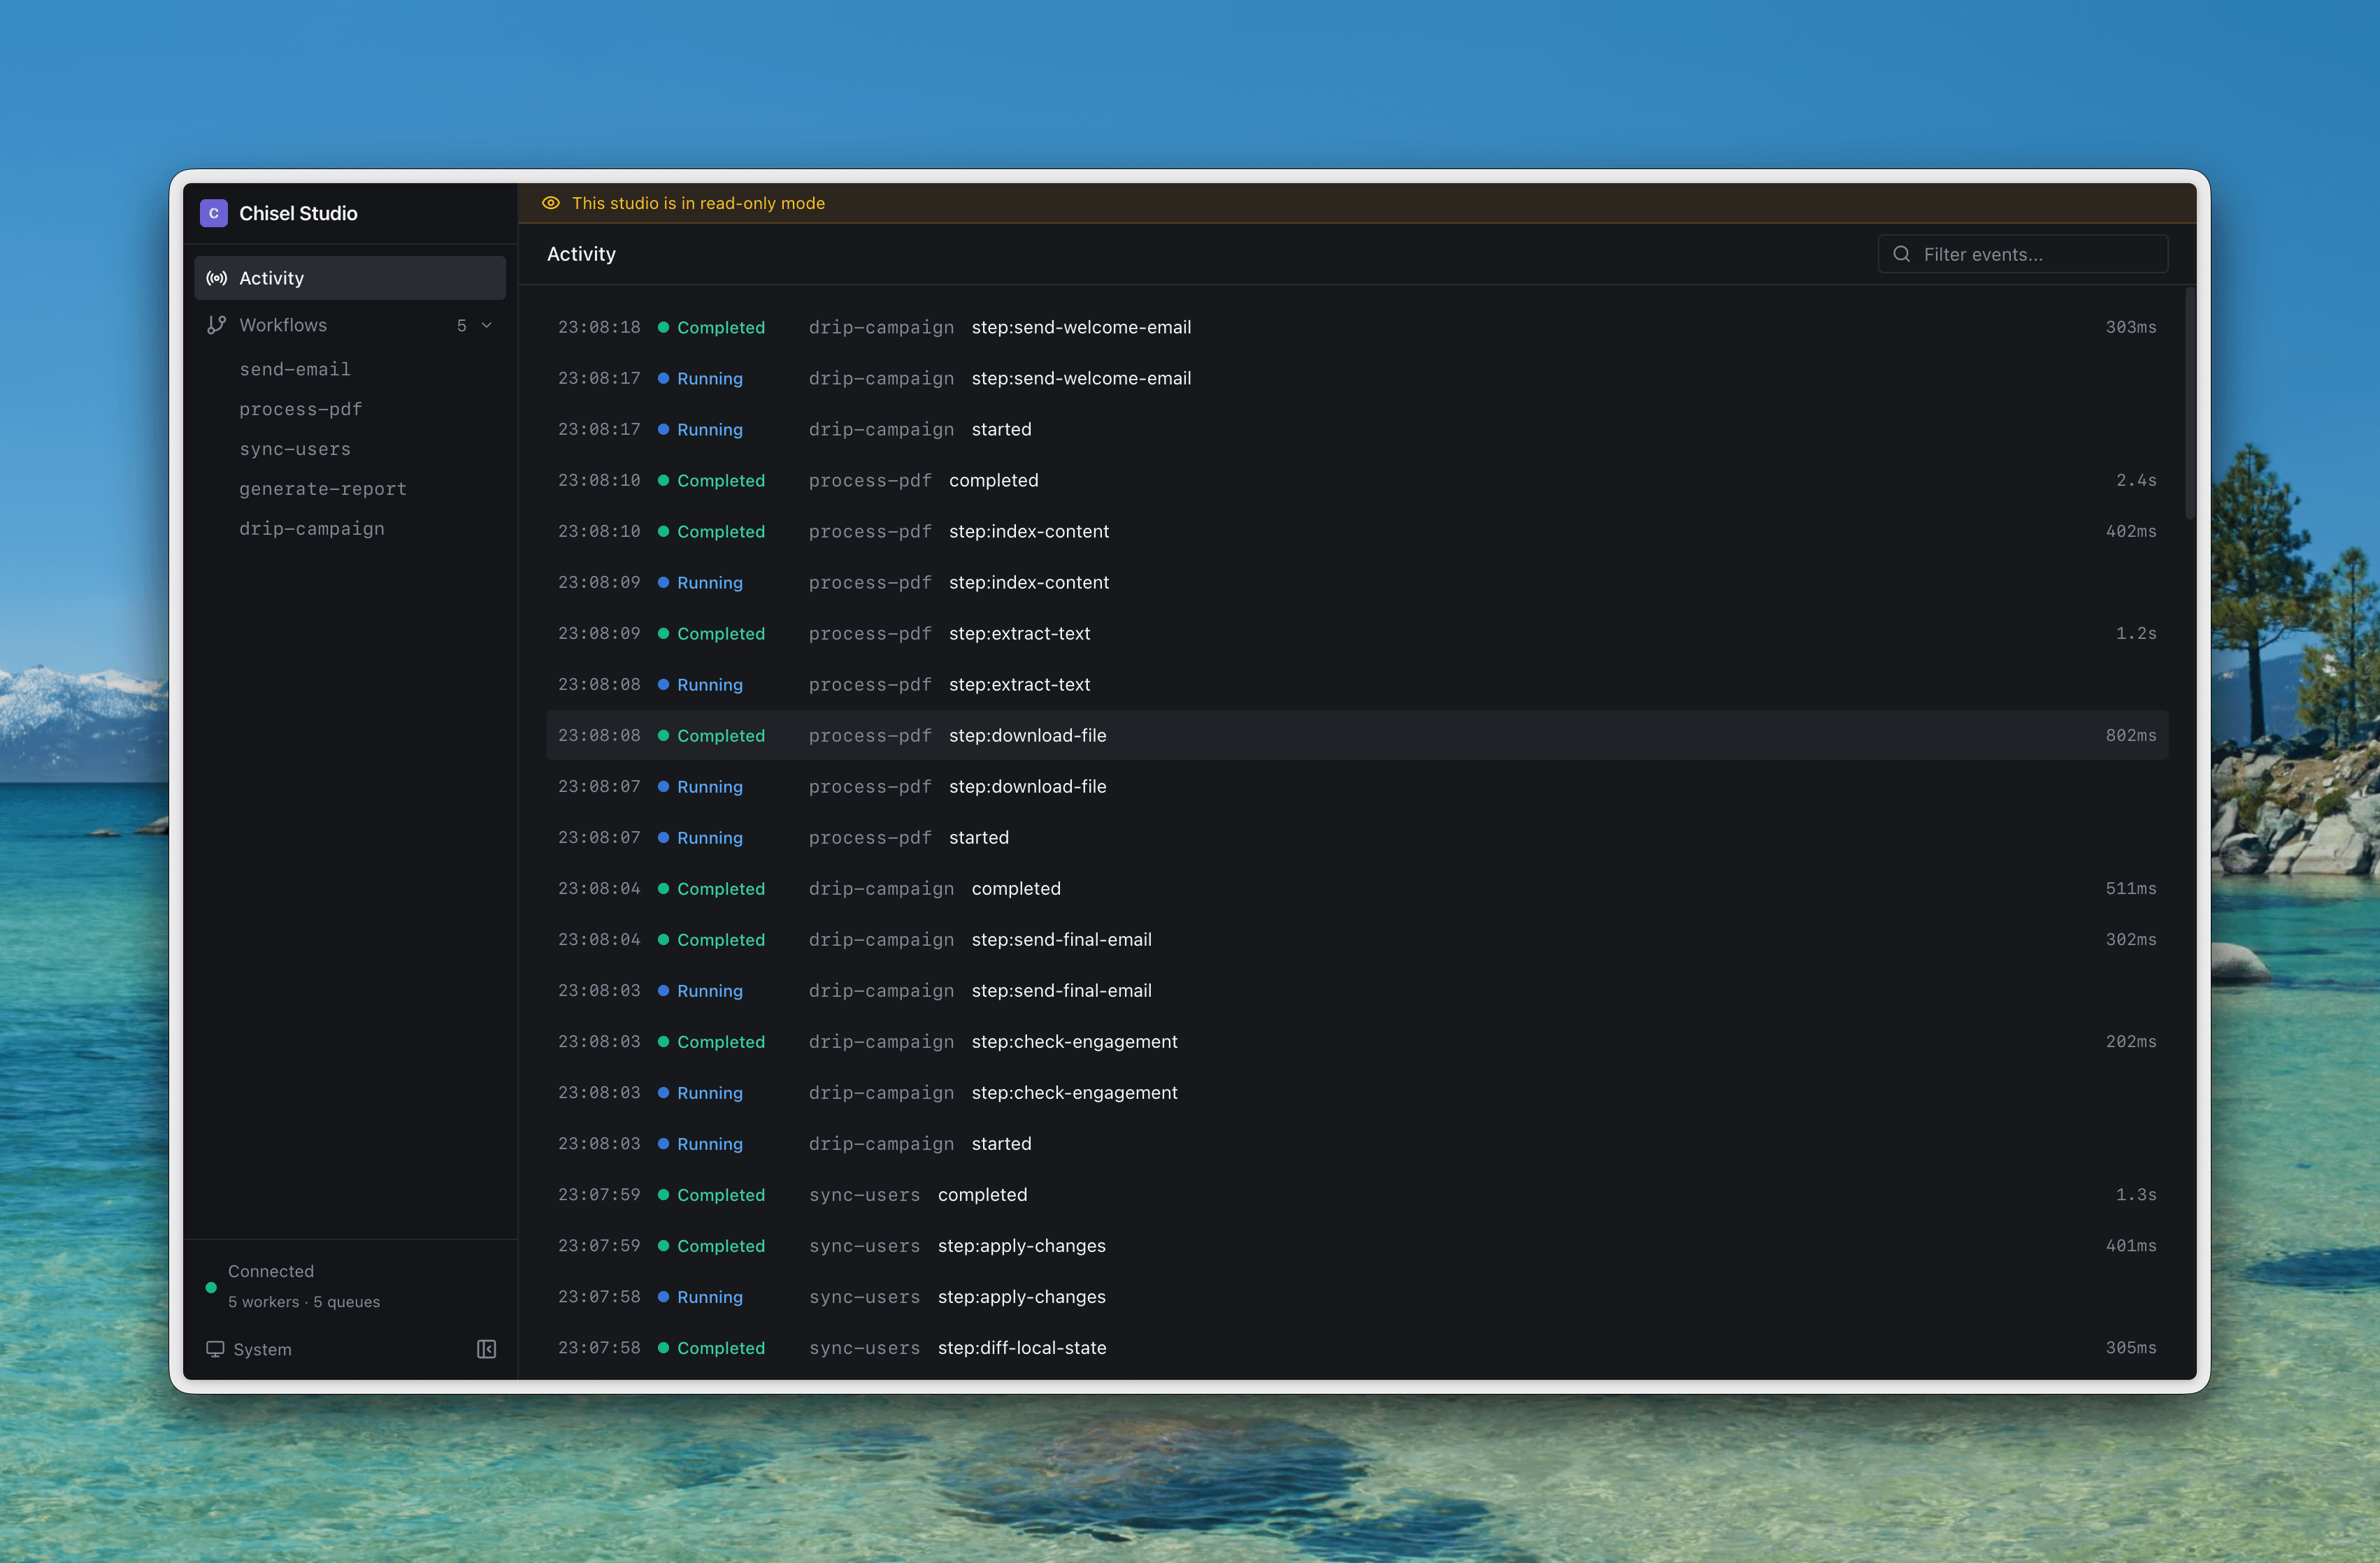
Task: Open the process-pdf workflow
Action: click(300, 409)
